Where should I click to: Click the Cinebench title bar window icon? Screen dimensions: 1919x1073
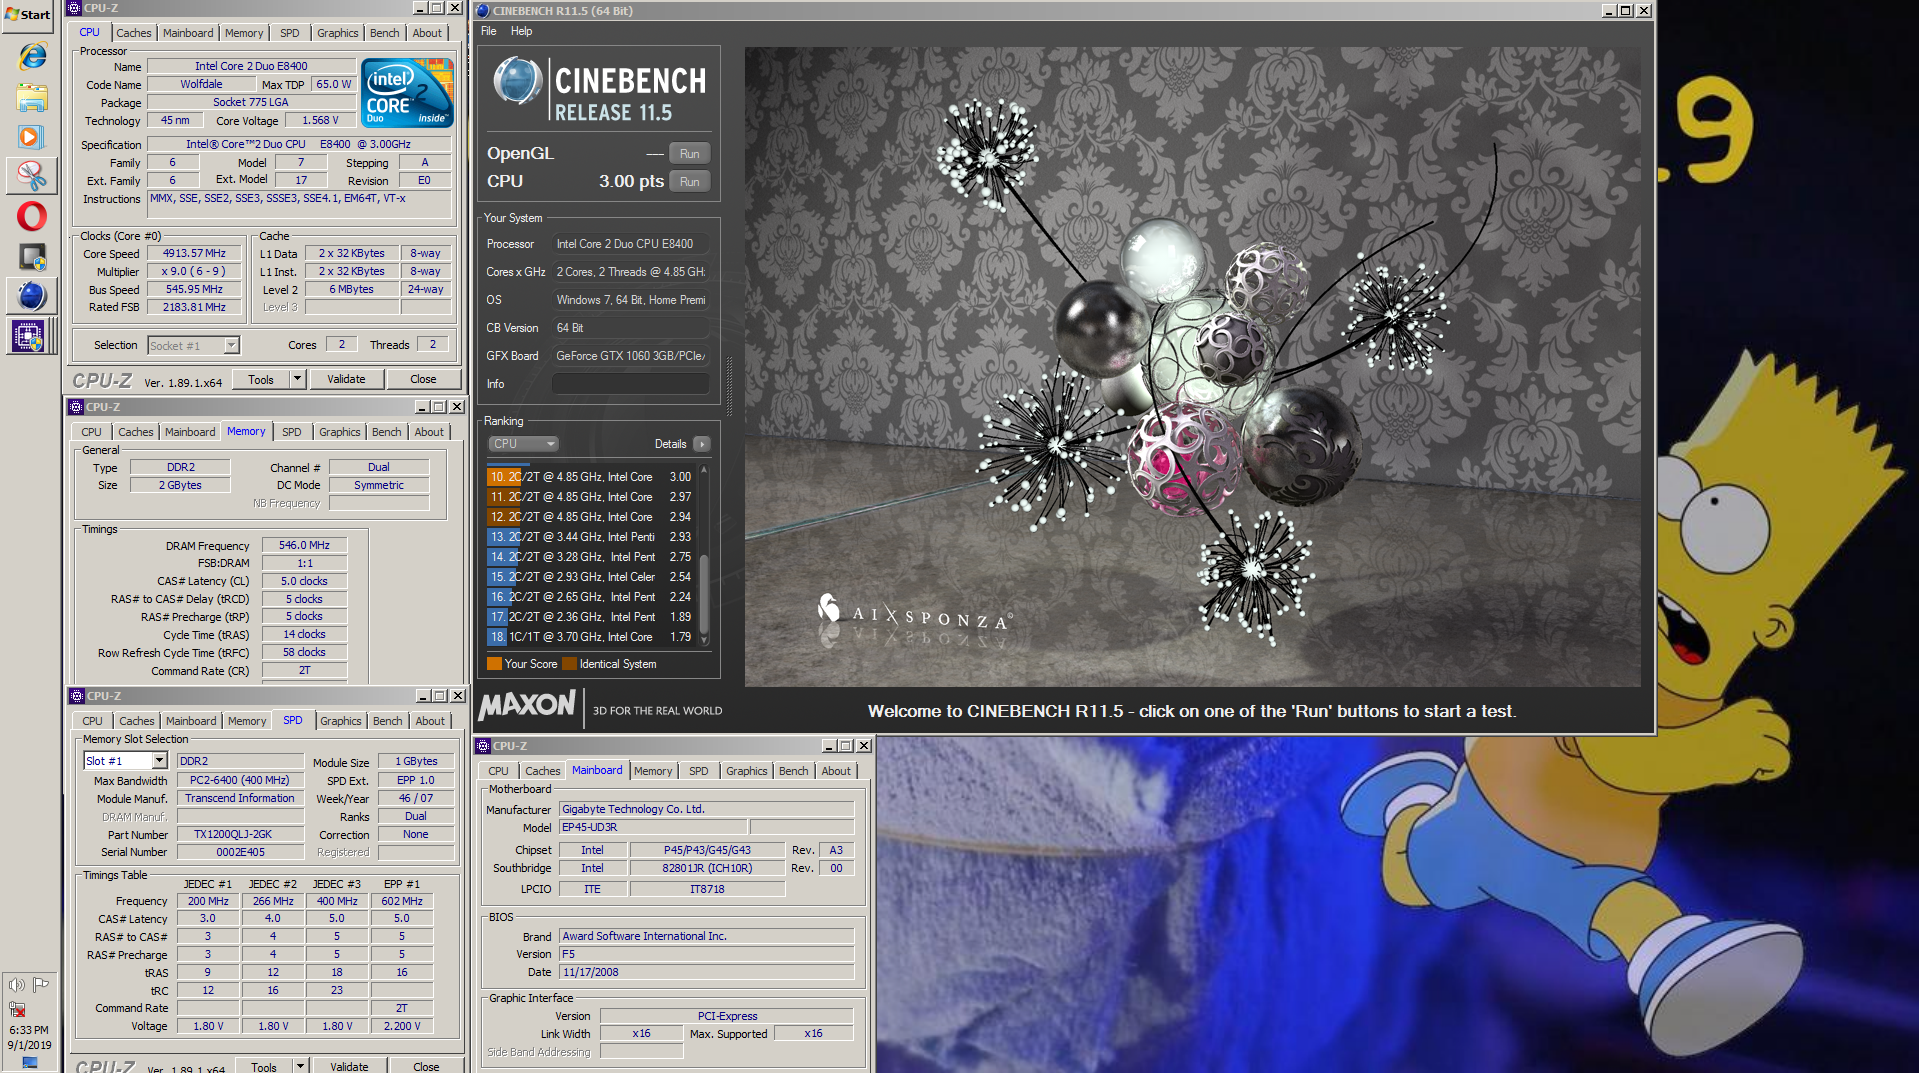483,10
